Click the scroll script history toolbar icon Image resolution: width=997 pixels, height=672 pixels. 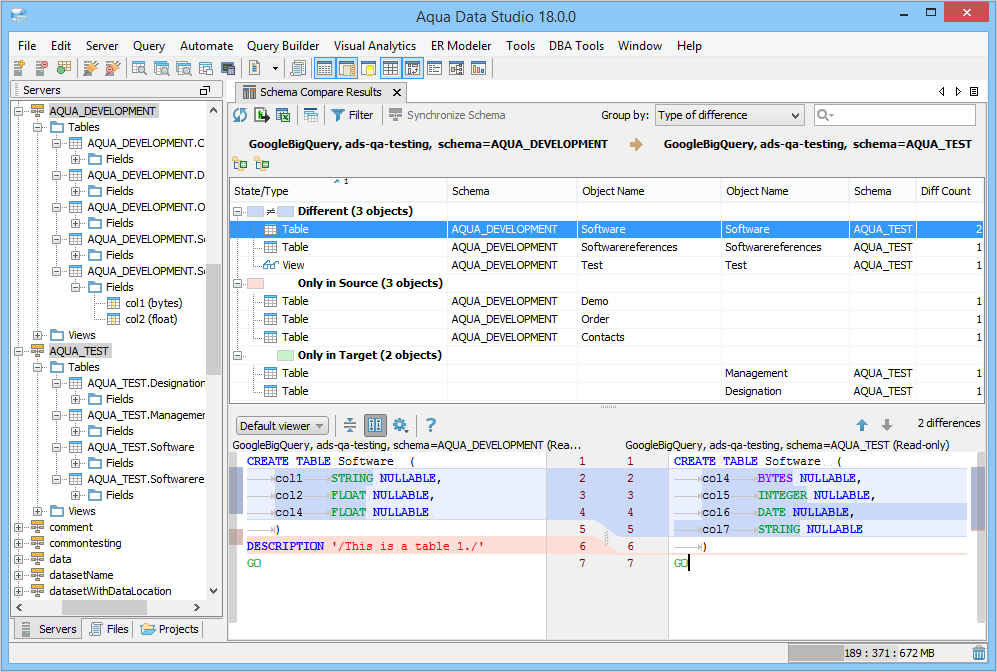(x=298, y=68)
